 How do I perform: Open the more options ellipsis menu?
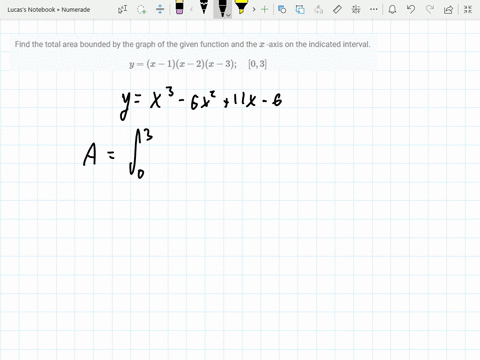(374, 9)
